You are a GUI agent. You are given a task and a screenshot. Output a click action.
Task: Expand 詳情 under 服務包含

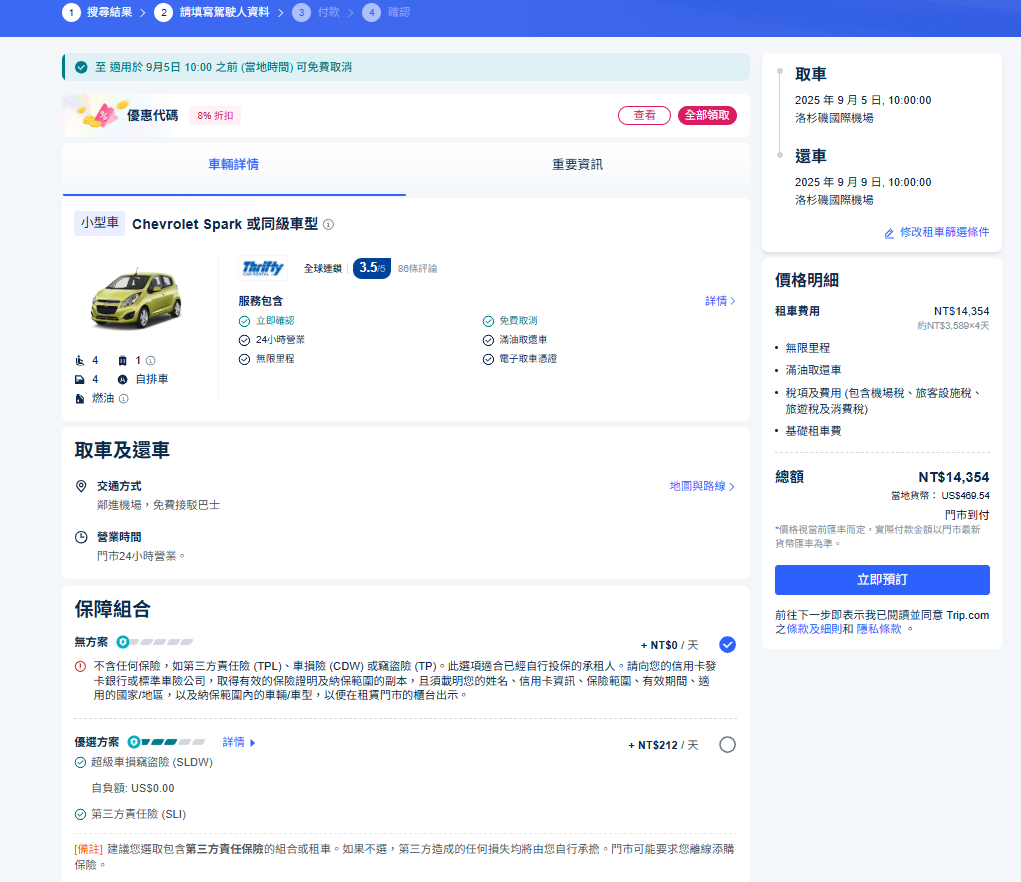[x=717, y=301]
